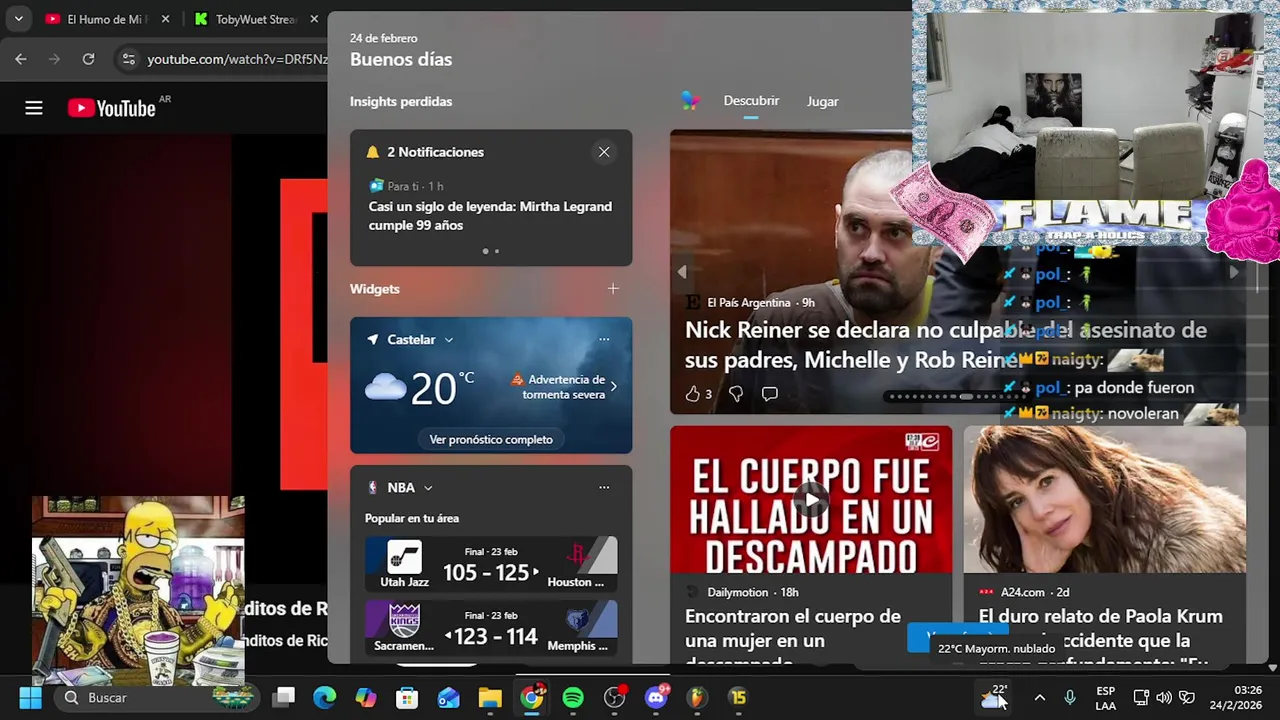1280x720 pixels.
Task: Like the Nick Reiner article
Action: coord(692,394)
